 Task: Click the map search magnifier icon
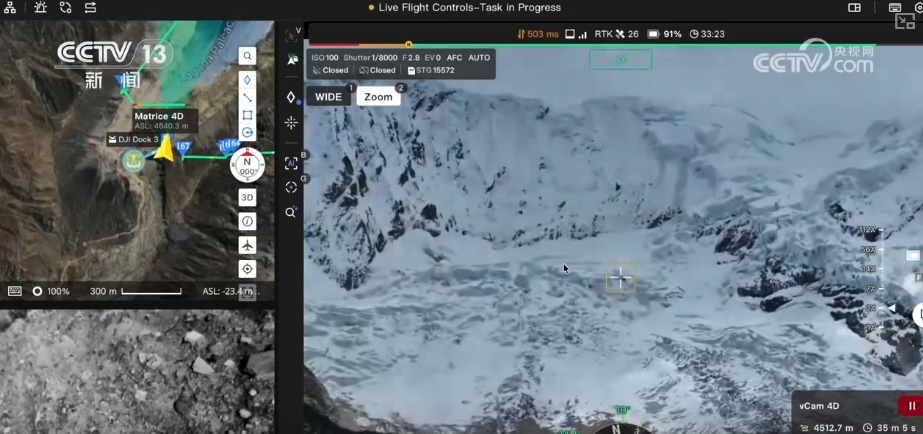click(247, 56)
